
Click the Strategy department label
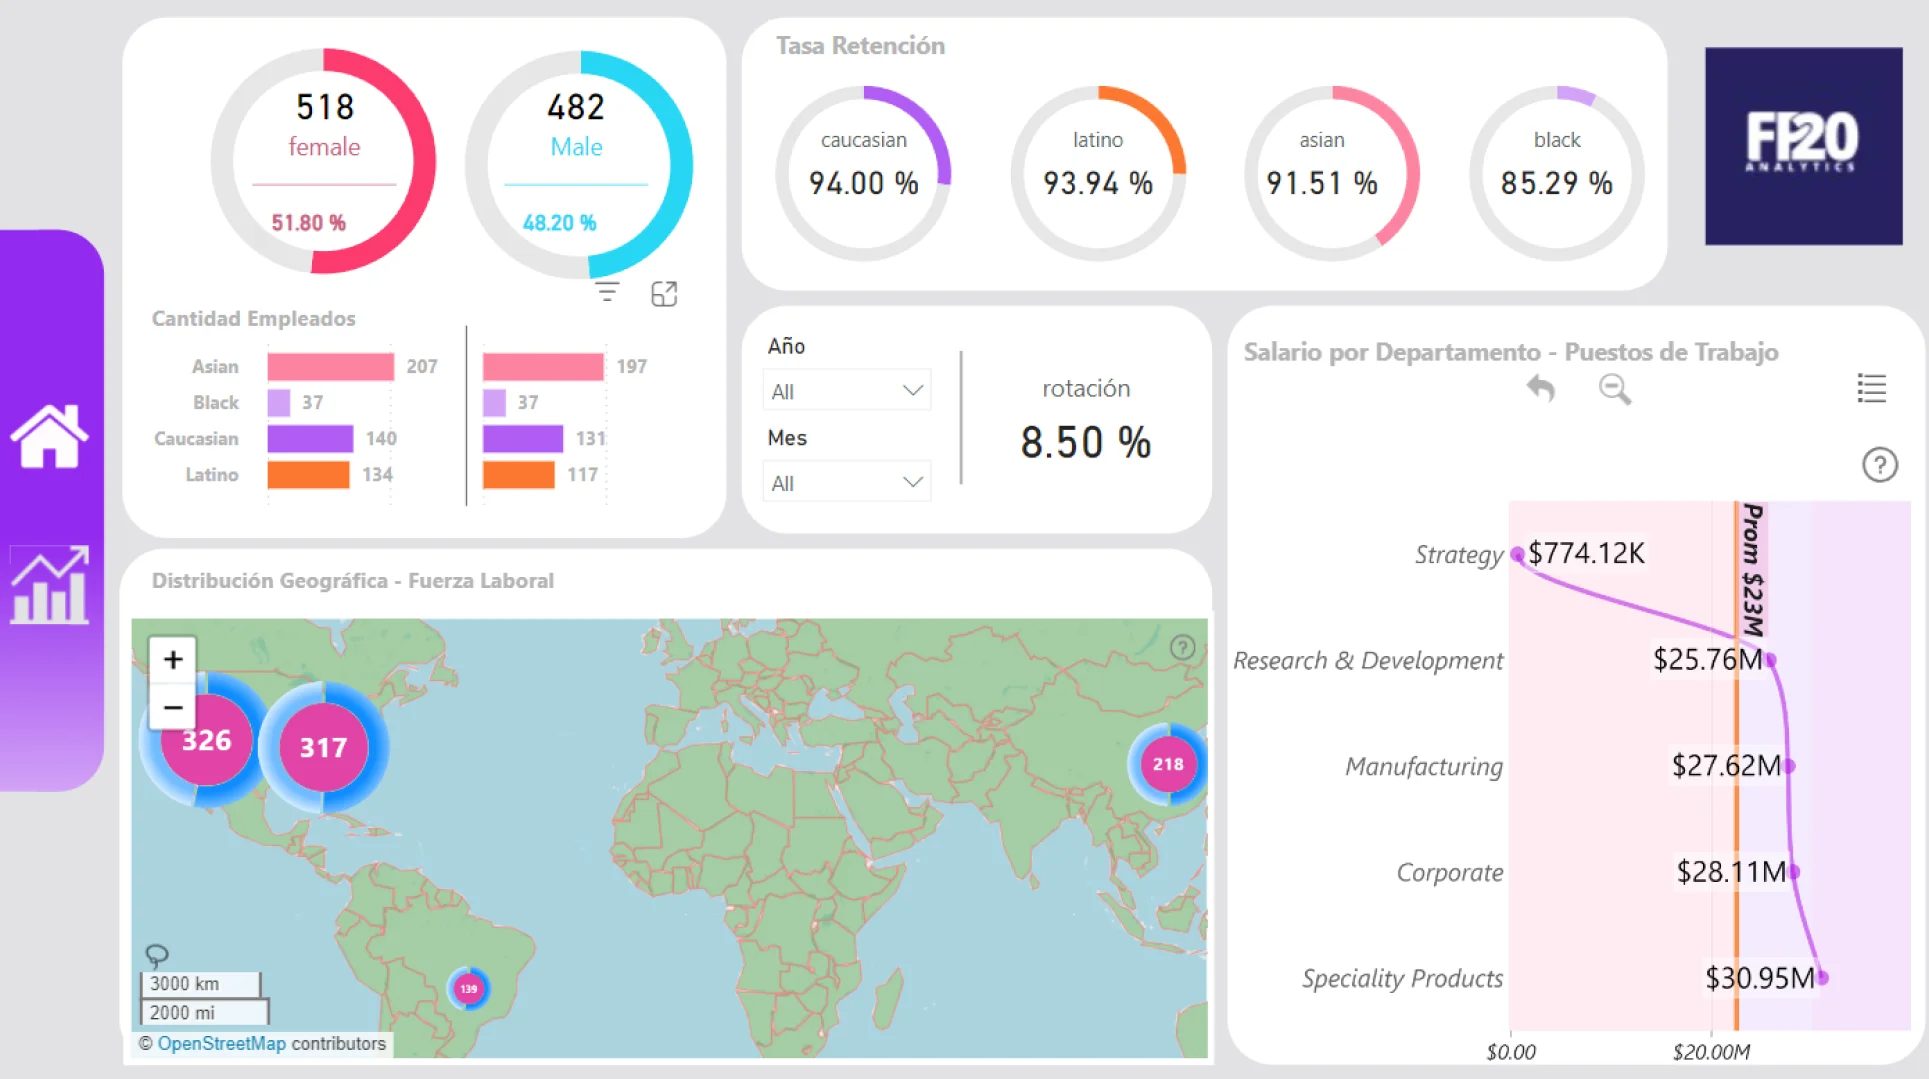point(1458,554)
